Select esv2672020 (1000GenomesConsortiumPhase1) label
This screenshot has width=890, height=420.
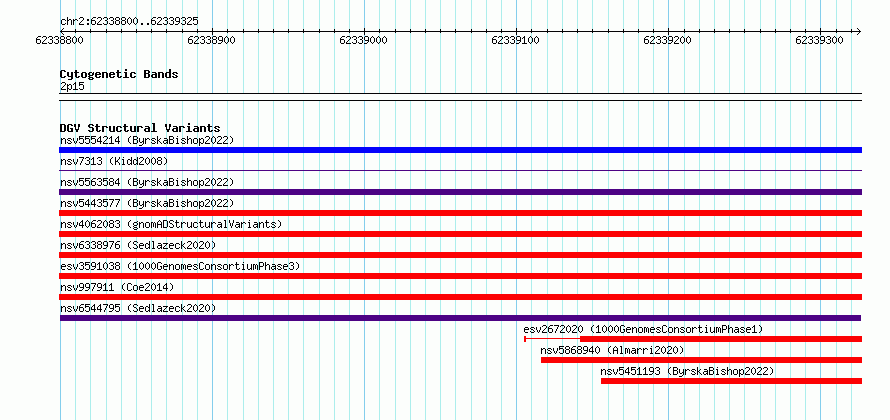pos(643,329)
